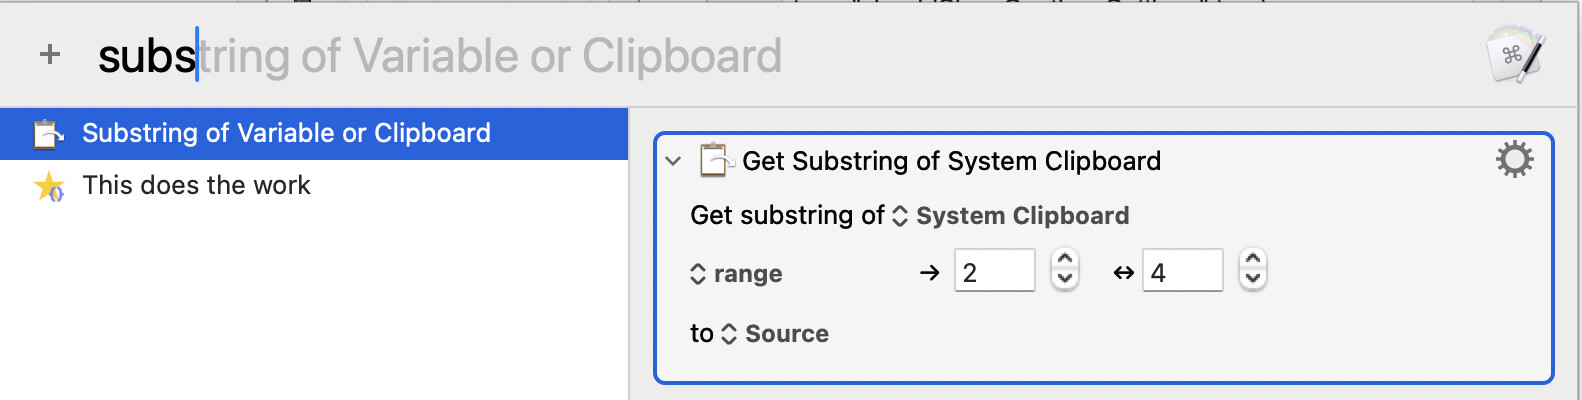
Task: Click the Keyboard Maestro icon at top right
Action: click(x=1515, y=55)
